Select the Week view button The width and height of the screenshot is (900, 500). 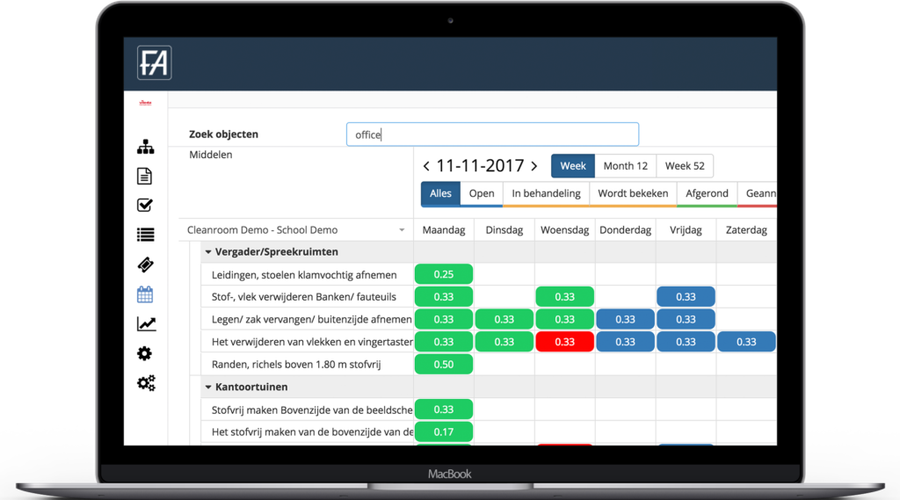(573, 166)
